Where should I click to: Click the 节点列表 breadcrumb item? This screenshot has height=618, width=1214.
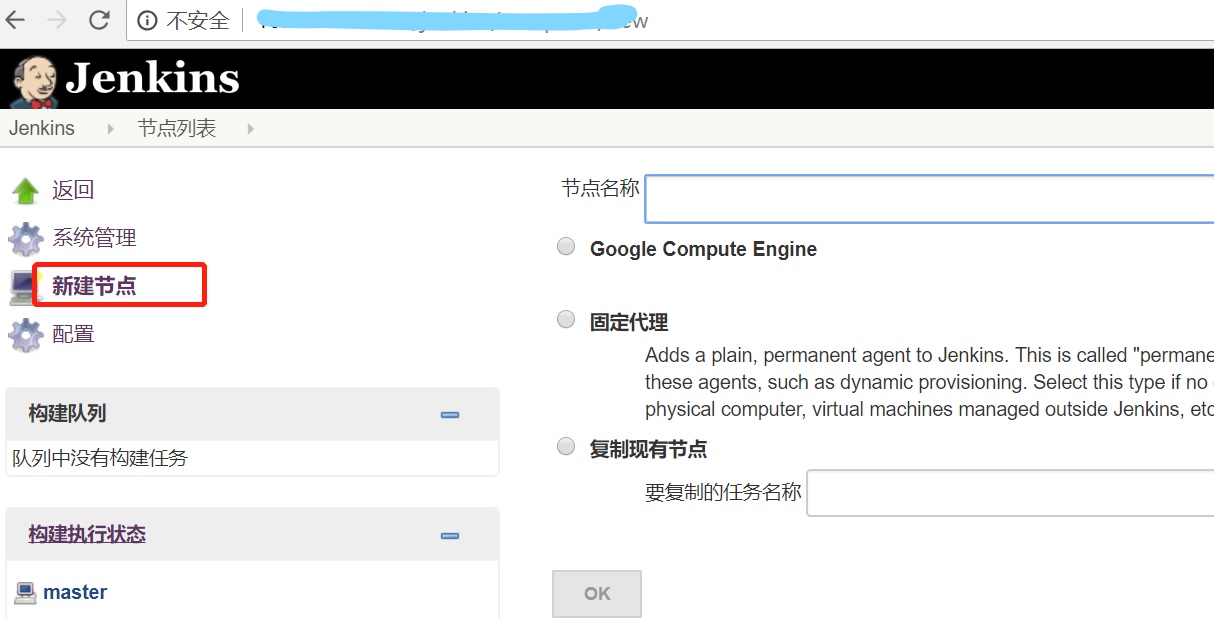[177, 128]
